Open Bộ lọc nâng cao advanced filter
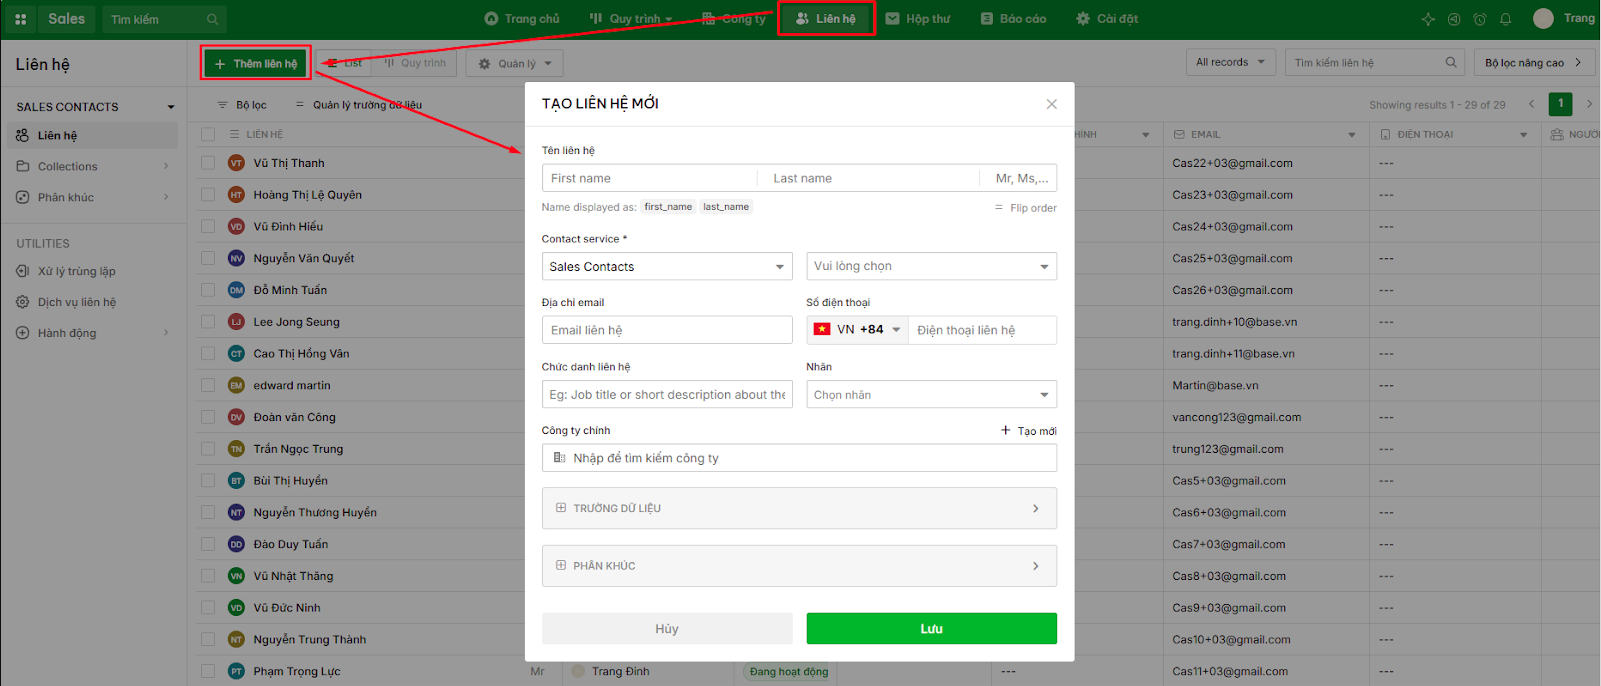 [x=1534, y=62]
